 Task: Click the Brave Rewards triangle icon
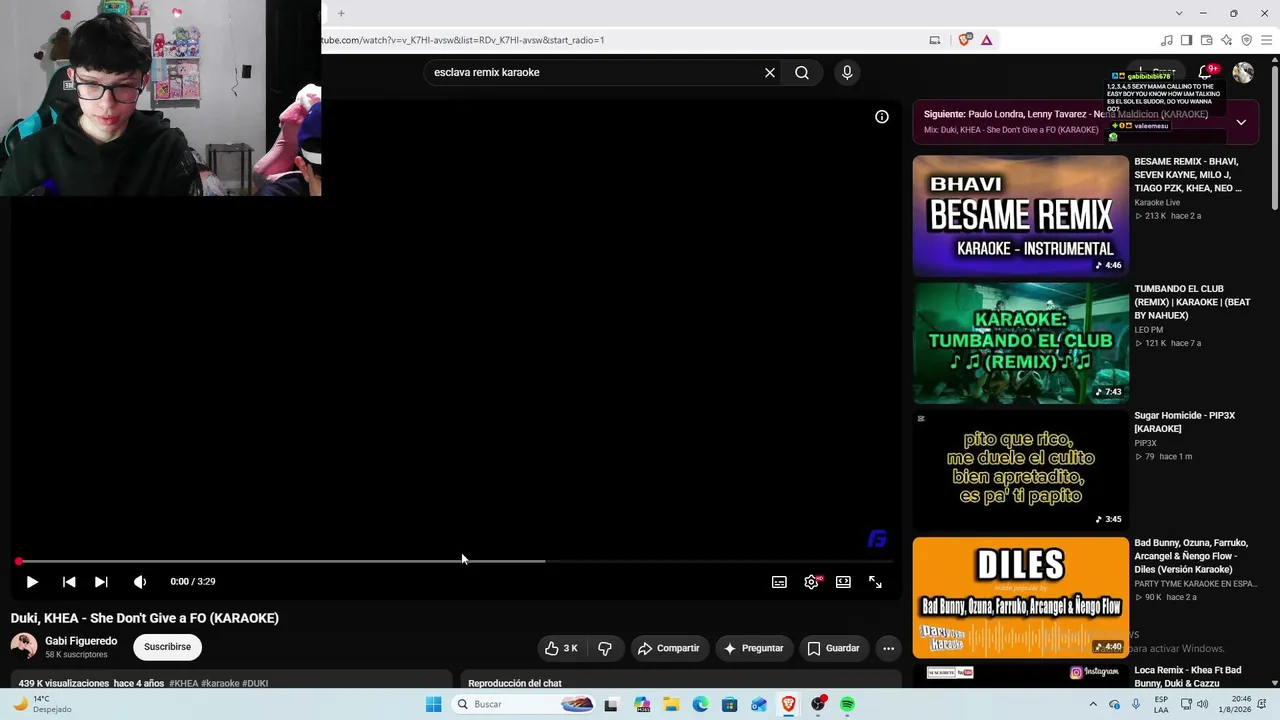tap(986, 40)
